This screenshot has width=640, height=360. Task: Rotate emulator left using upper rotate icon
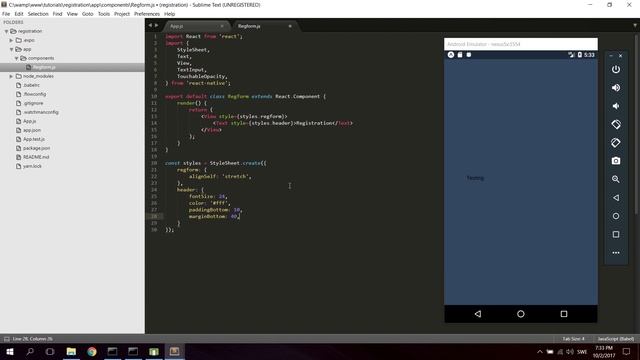click(616, 124)
